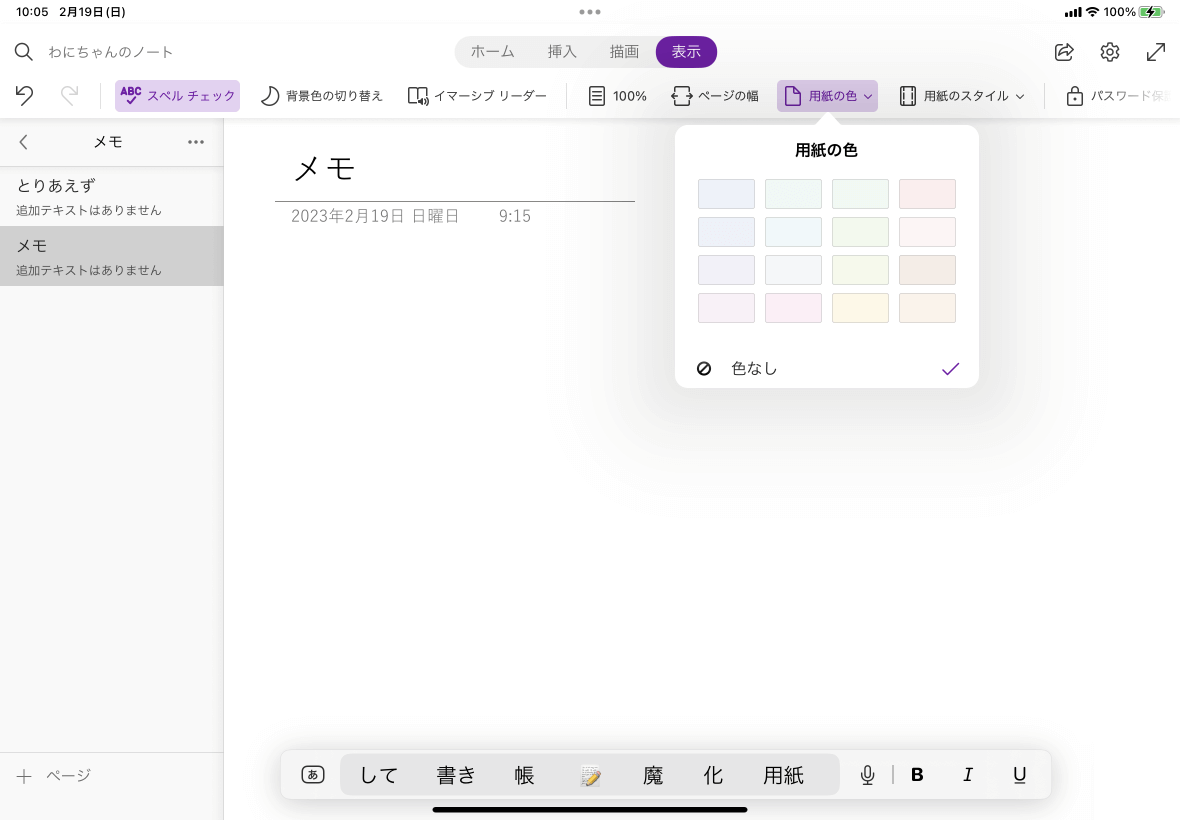Choose second row cyan paper color
The image size is (1180, 820).
[793, 232]
